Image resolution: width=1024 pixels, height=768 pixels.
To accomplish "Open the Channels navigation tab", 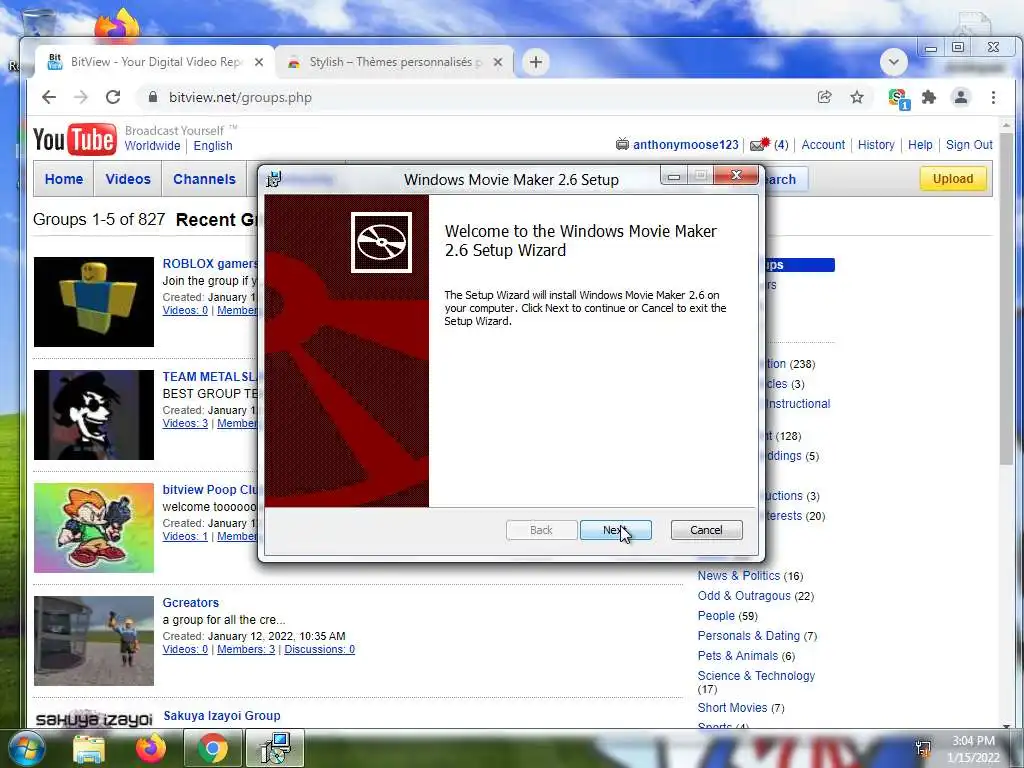I will pos(204,179).
